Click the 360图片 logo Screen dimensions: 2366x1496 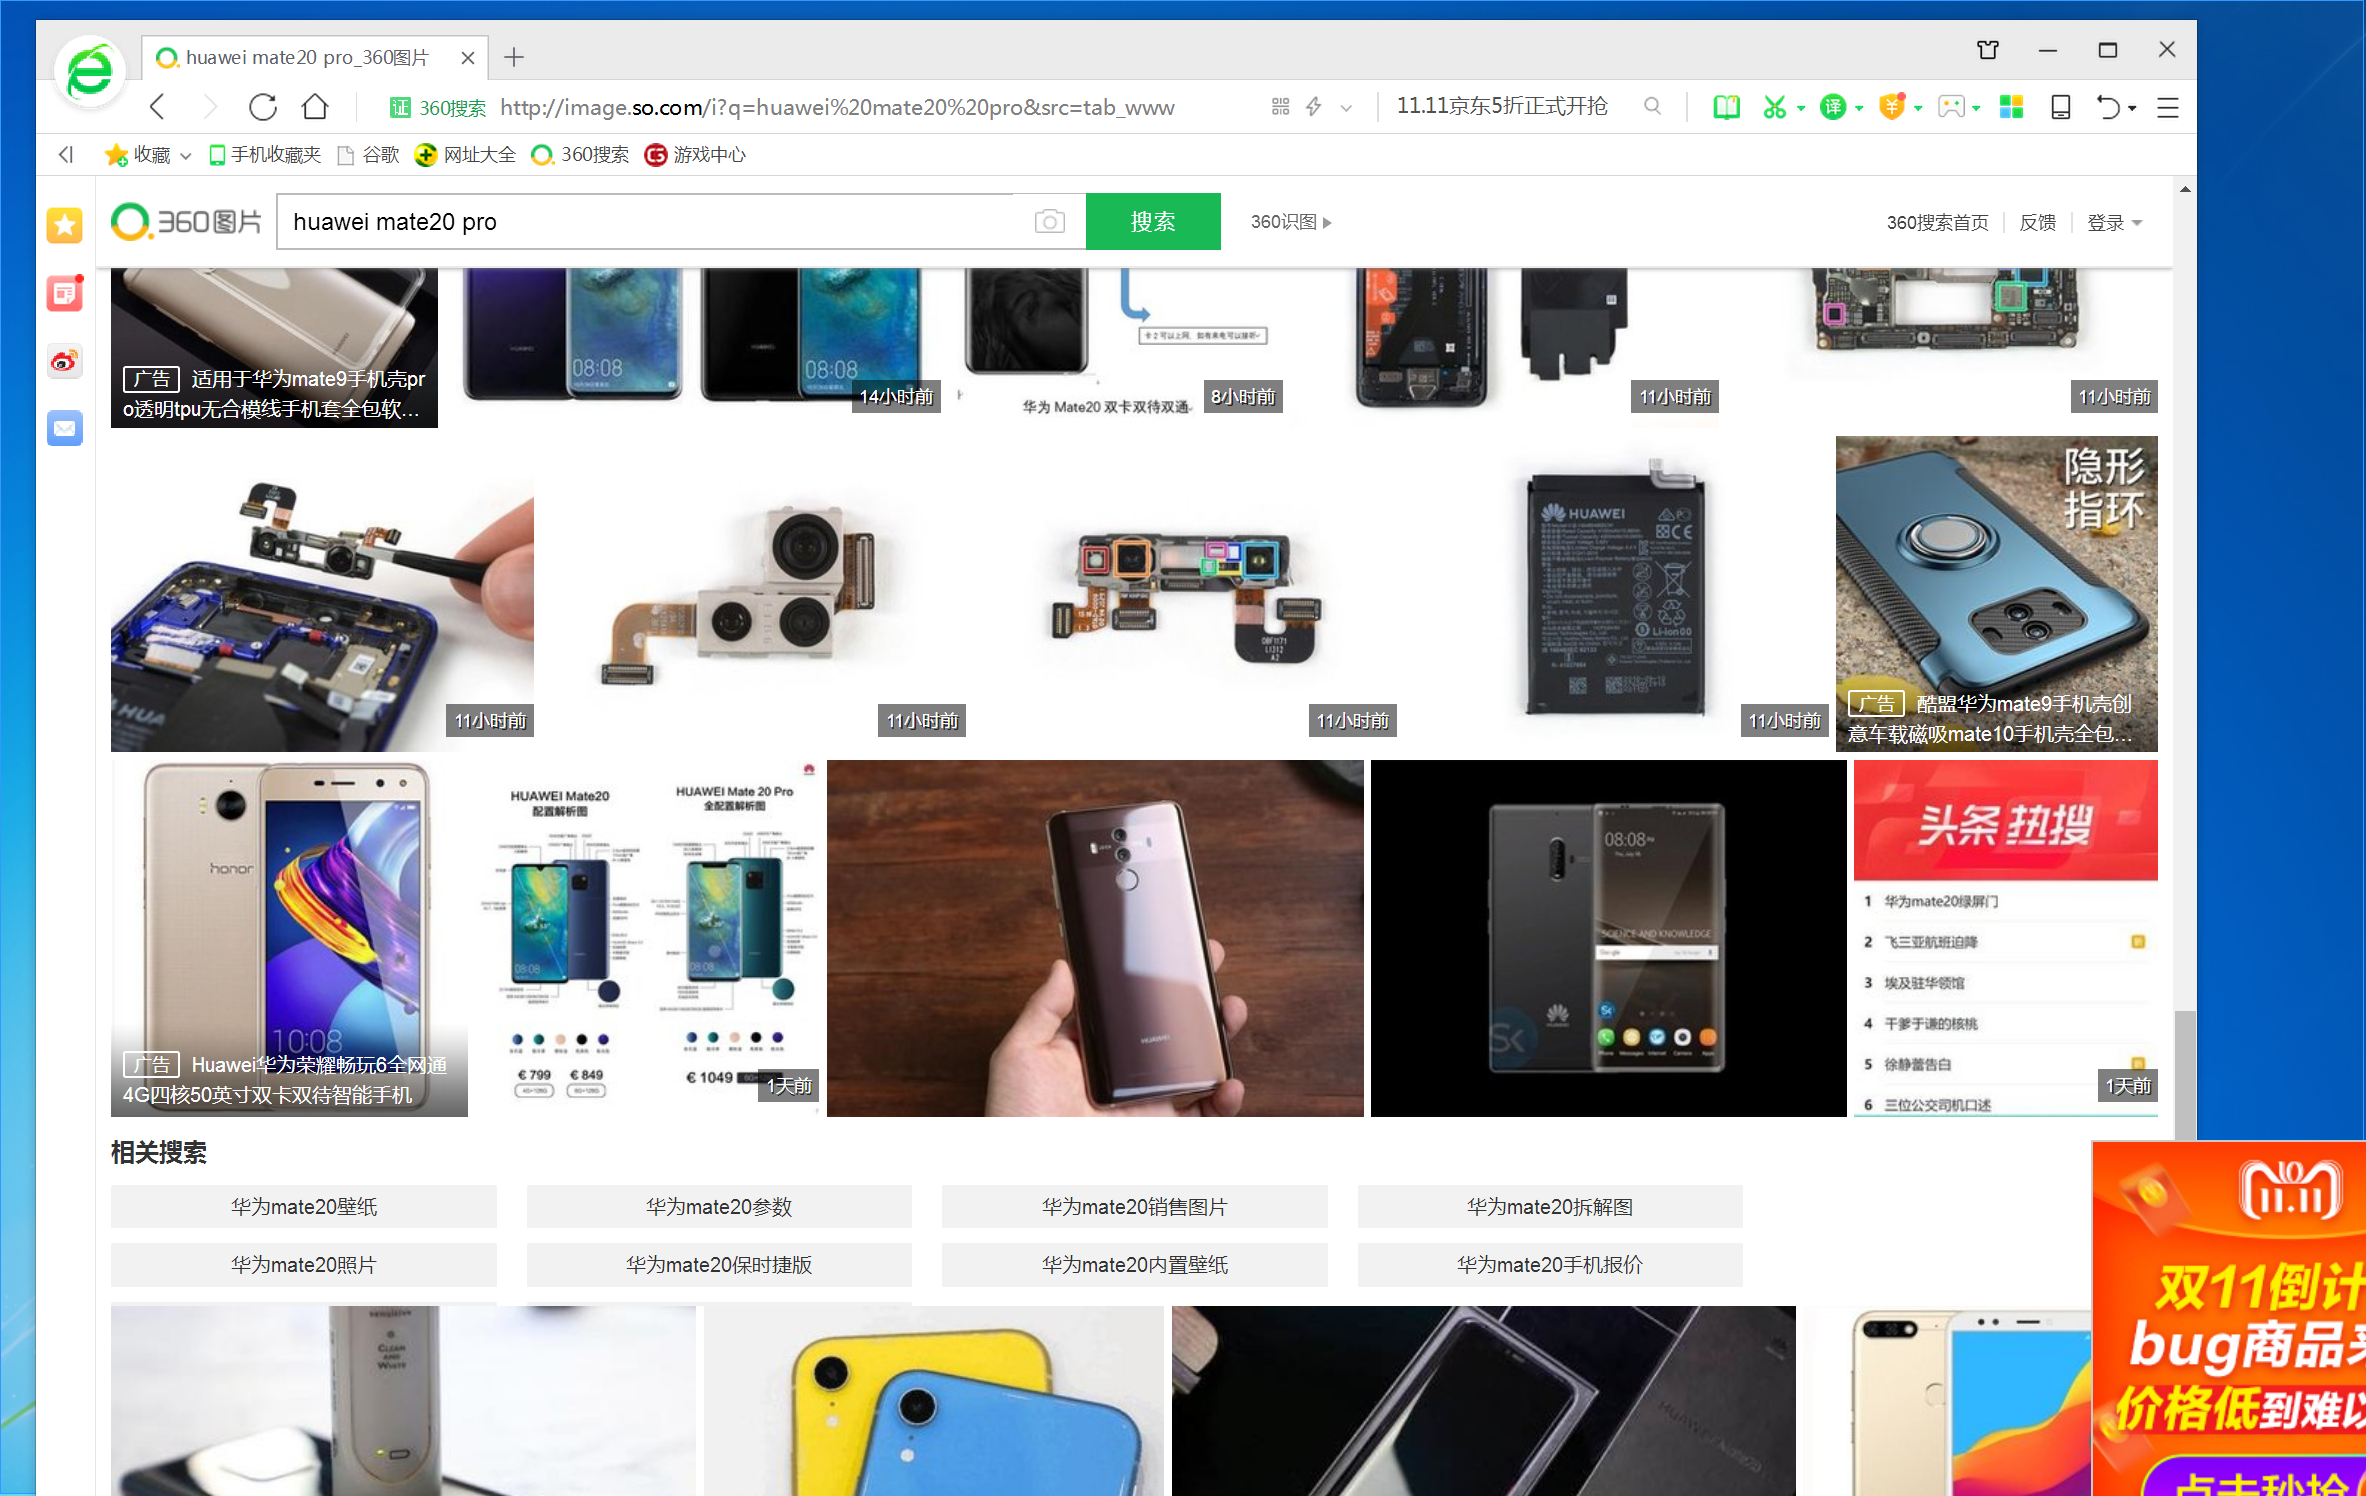(186, 222)
